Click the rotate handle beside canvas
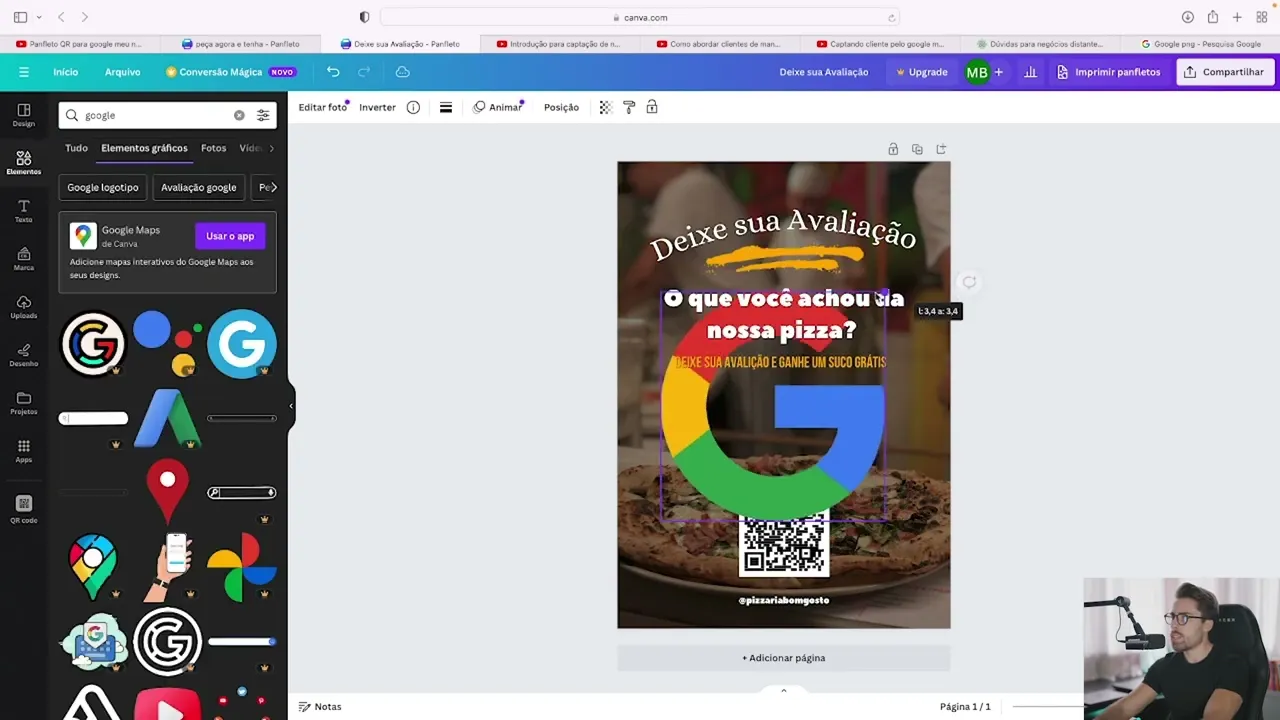This screenshot has width=1280, height=720. coord(968,282)
